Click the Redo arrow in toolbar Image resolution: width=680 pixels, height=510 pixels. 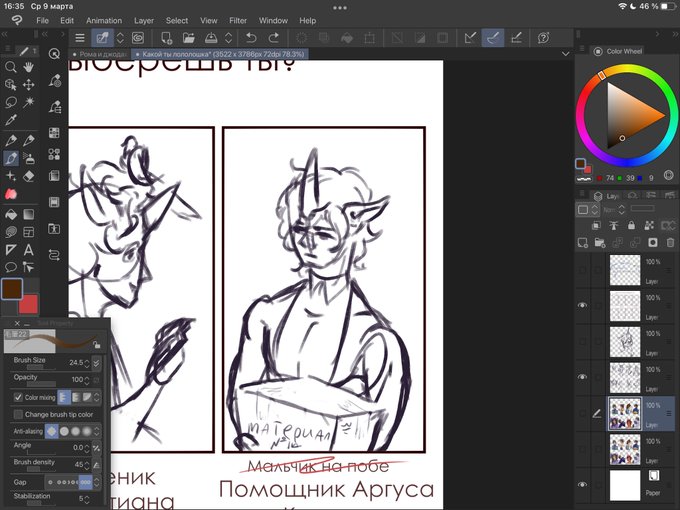point(274,38)
